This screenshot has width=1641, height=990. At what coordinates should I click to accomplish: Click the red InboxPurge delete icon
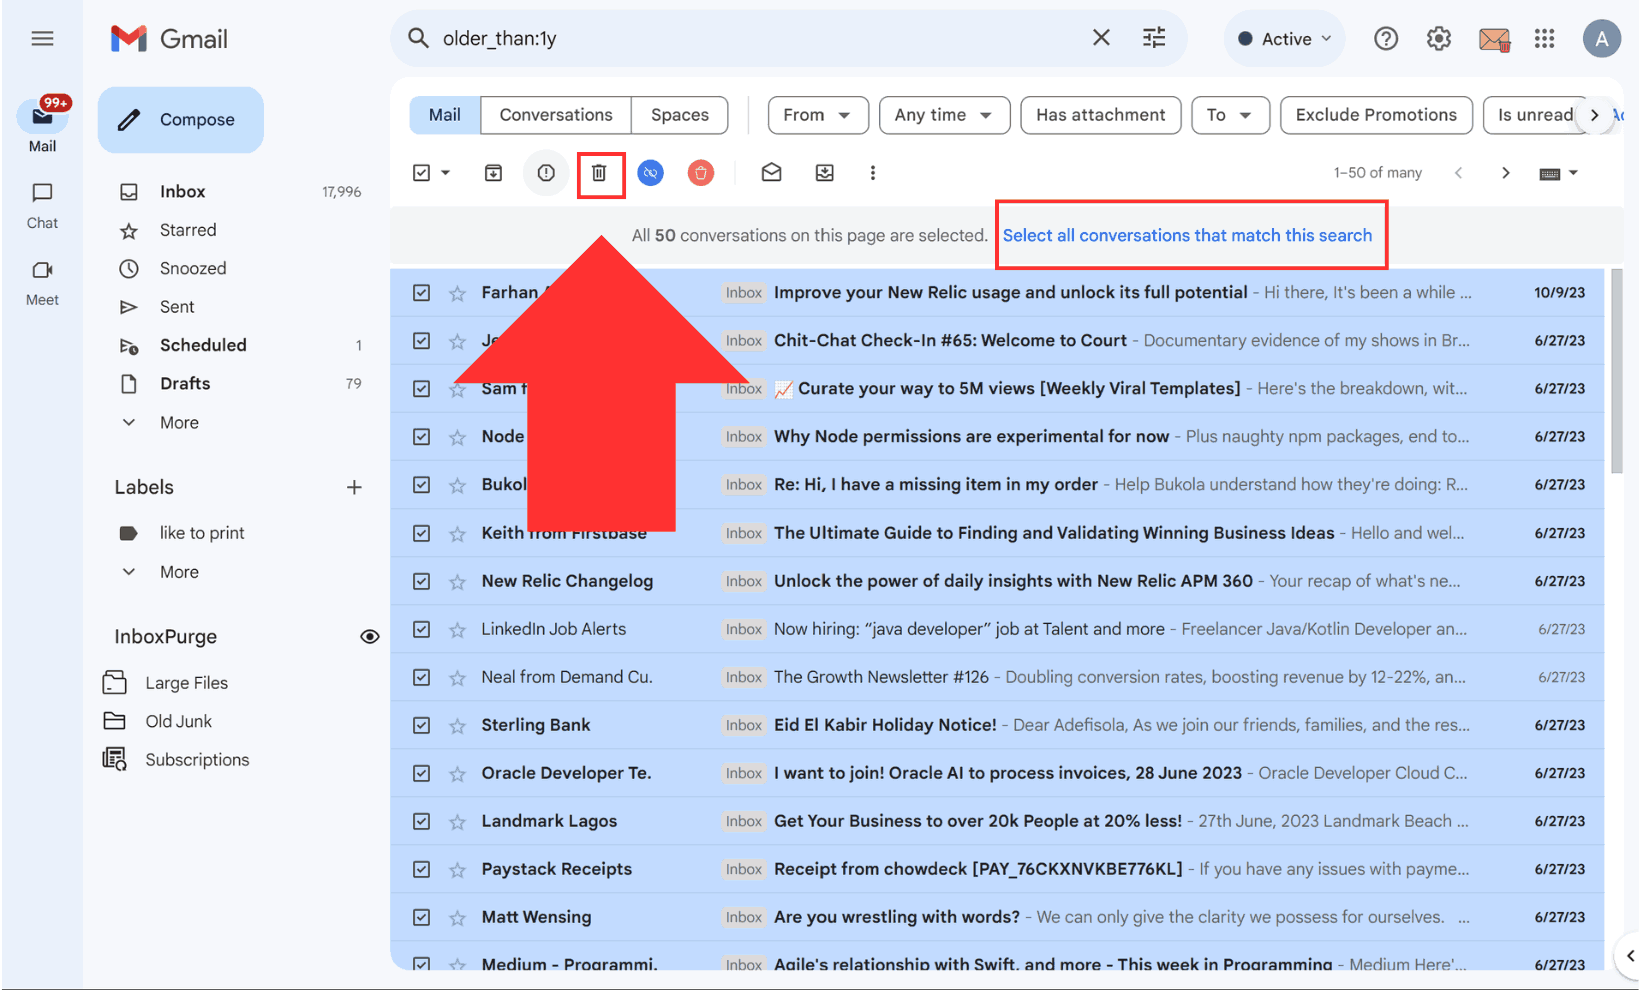pyautogui.click(x=701, y=173)
